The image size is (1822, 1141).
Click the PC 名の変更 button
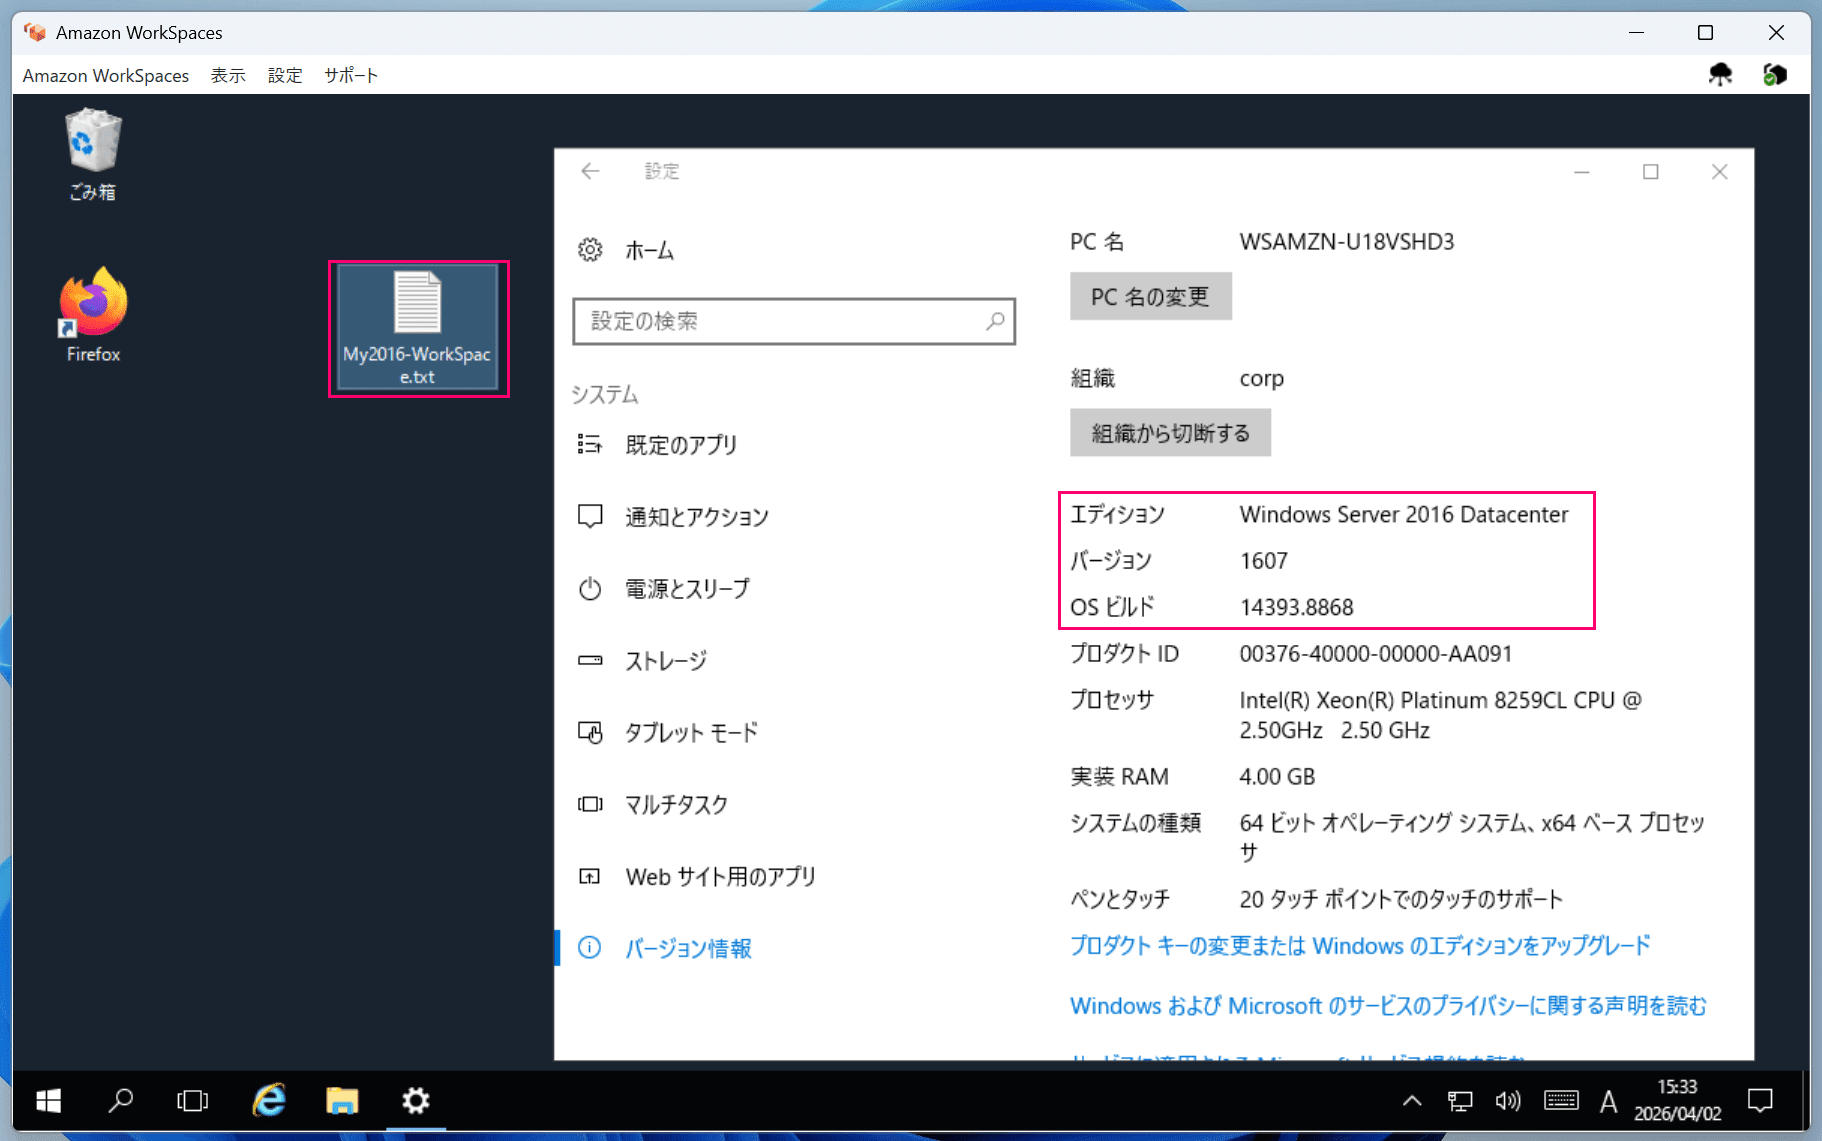(x=1150, y=296)
